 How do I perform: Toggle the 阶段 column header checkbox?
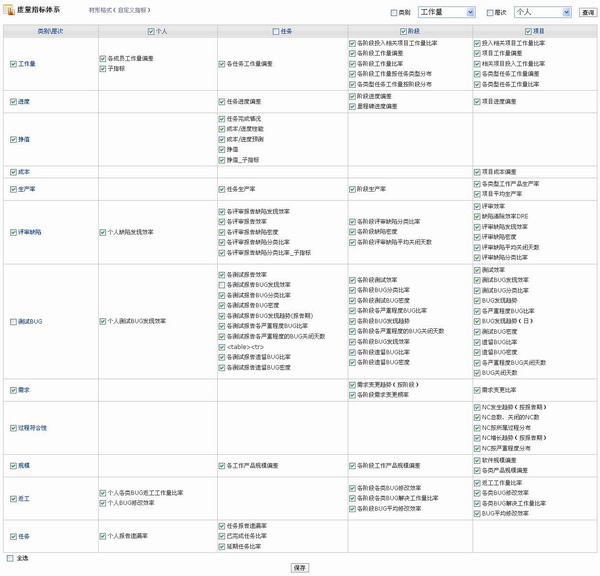[402, 32]
